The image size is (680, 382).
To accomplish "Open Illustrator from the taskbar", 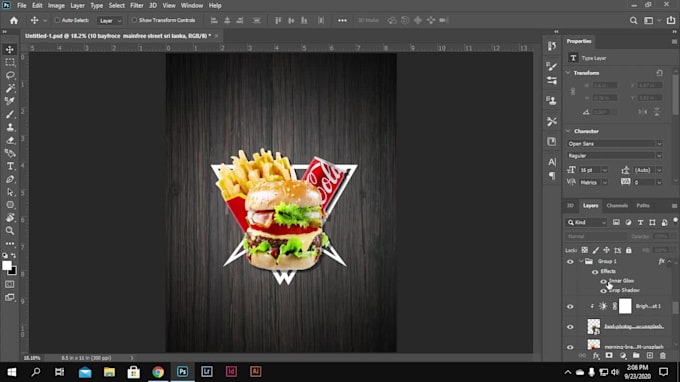I will [255, 372].
